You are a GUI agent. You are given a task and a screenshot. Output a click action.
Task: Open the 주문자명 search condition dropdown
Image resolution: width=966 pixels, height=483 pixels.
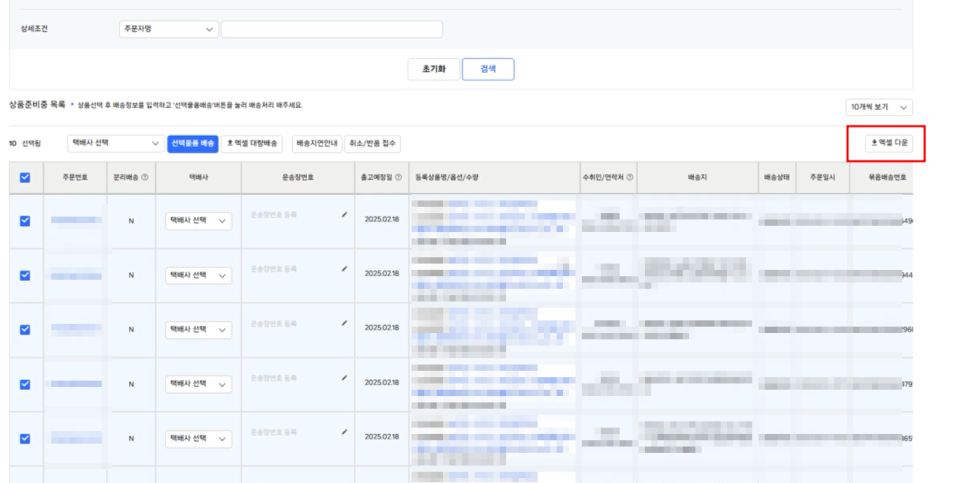[169, 29]
